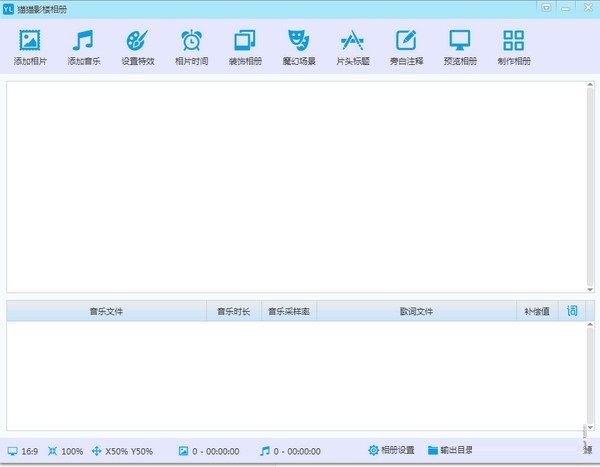Open 相册设置 album settings gear
The image size is (600, 467).
click(391, 450)
